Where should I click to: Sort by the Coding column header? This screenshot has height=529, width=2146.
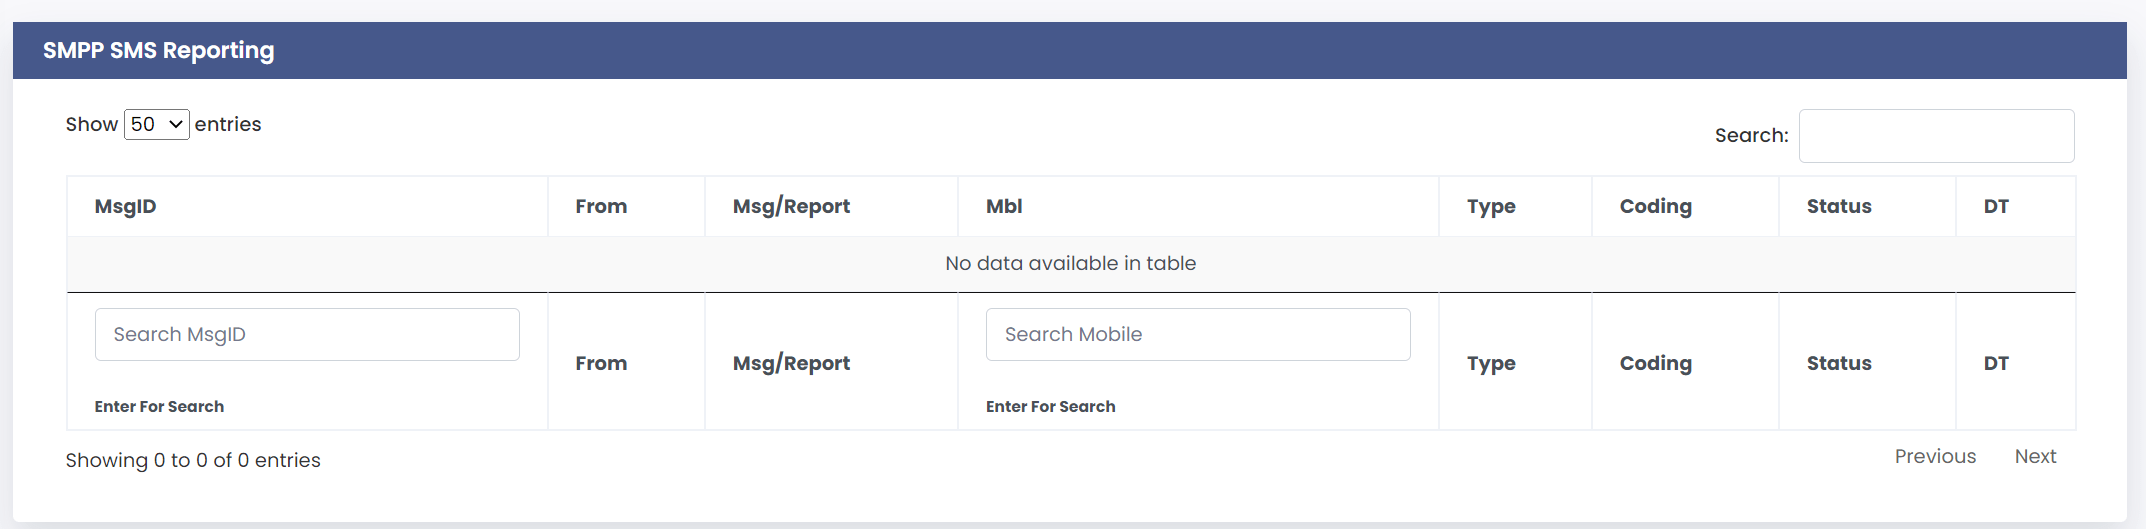pyautogui.click(x=1685, y=207)
